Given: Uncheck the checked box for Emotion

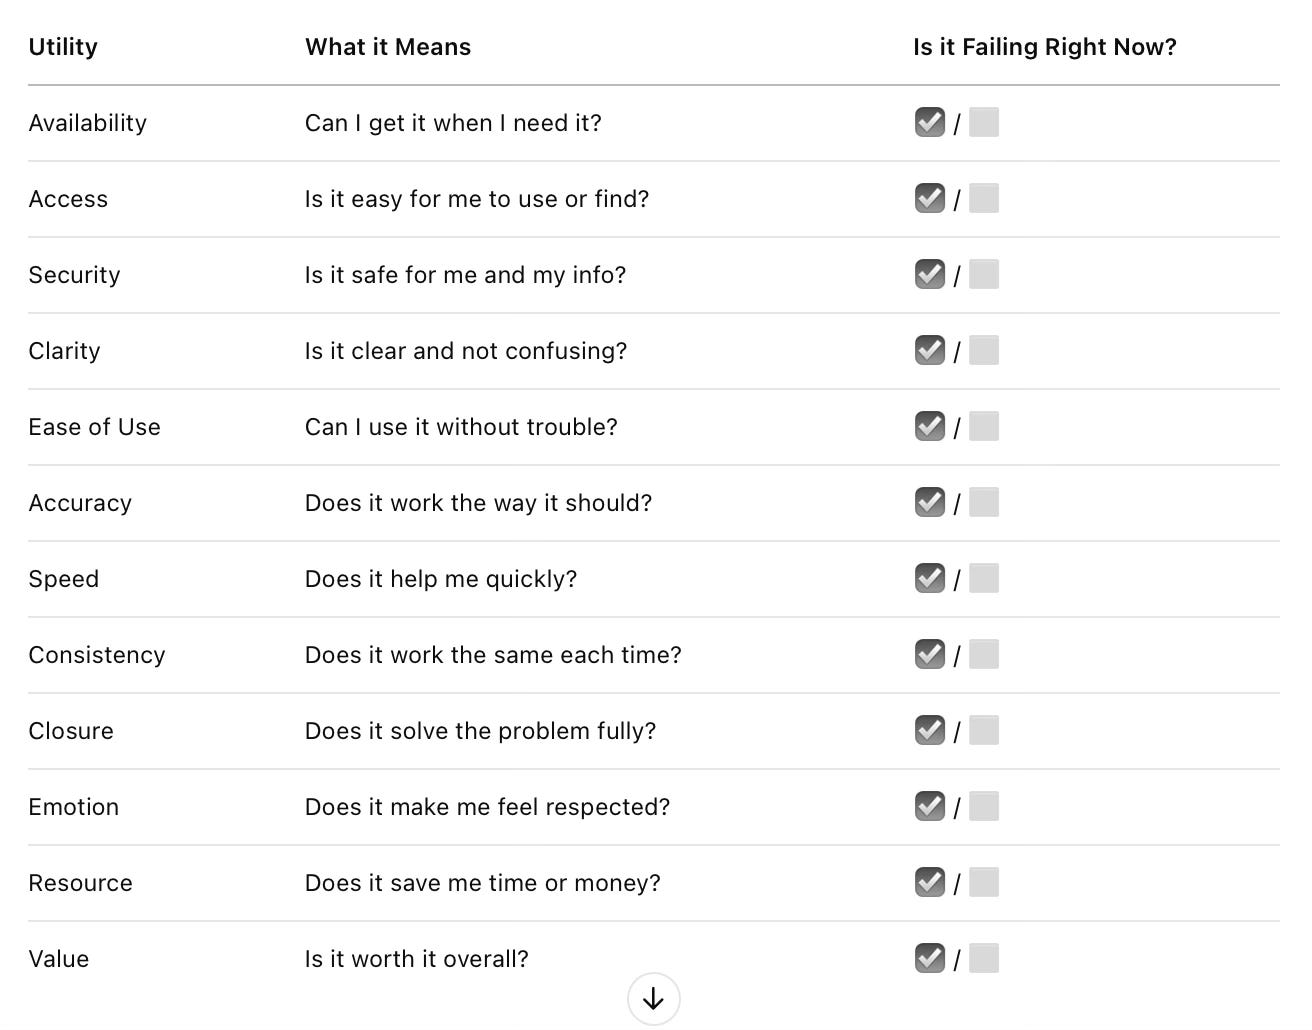Looking at the screenshot, I should tap(930, 806).
